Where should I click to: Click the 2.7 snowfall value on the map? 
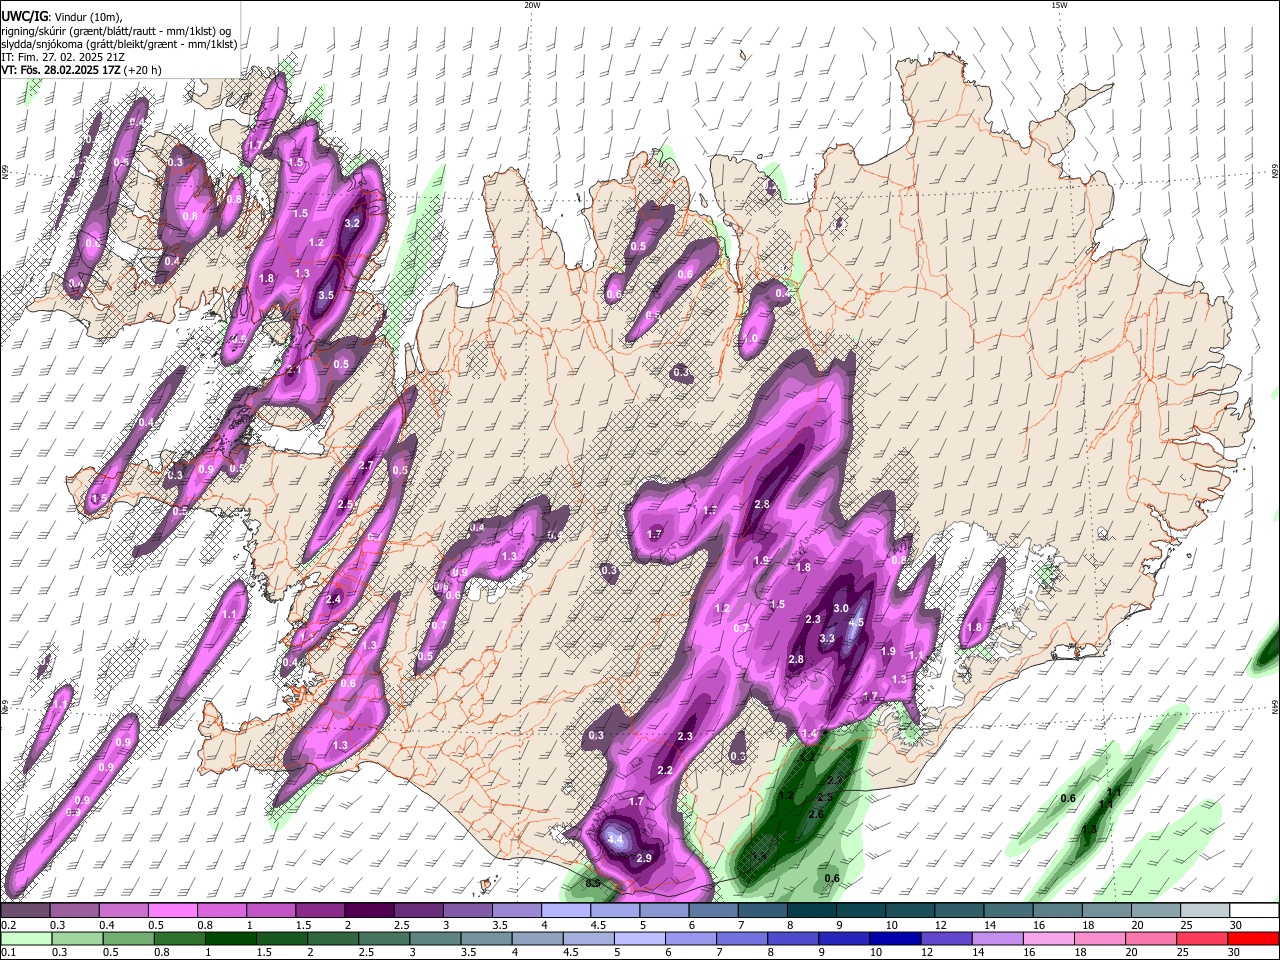[366, 465]
